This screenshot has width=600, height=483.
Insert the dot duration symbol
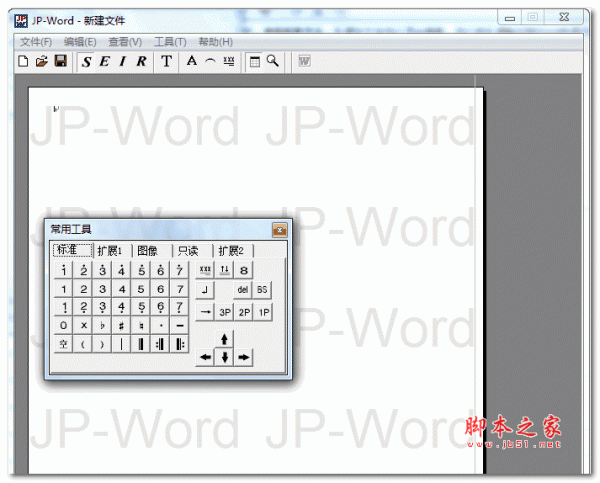160,326
